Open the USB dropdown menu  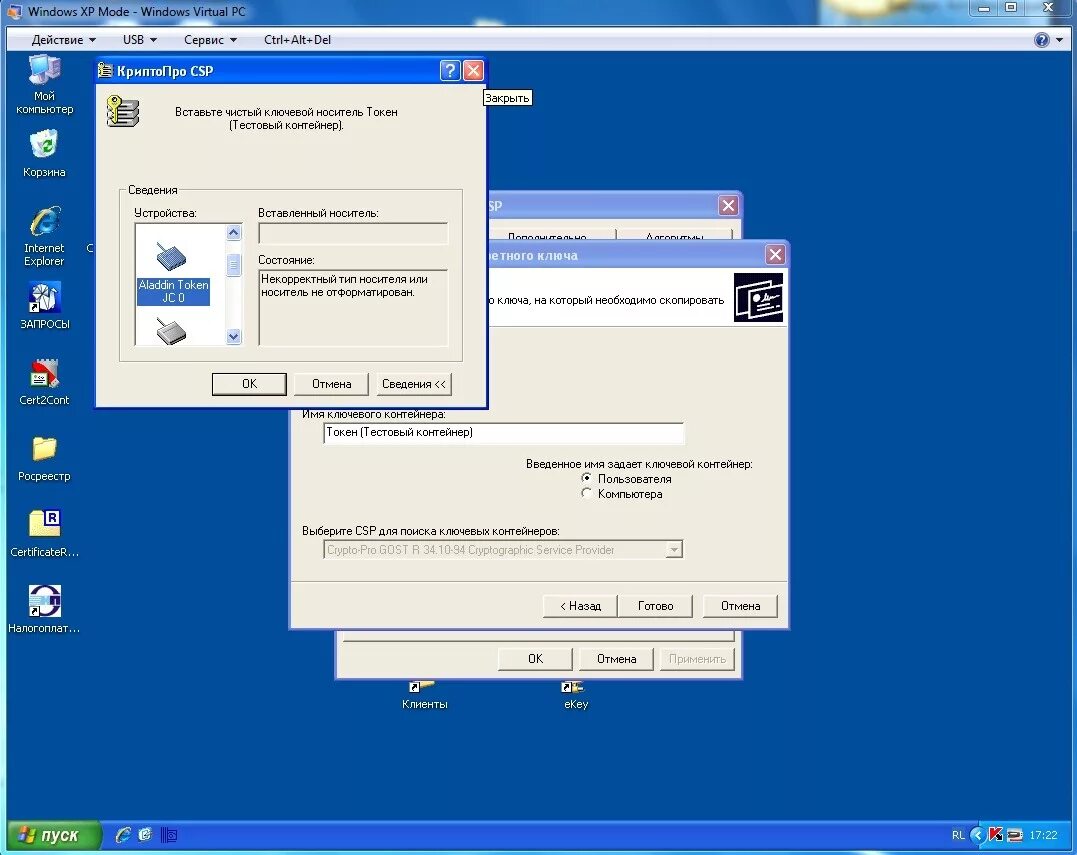139,40
